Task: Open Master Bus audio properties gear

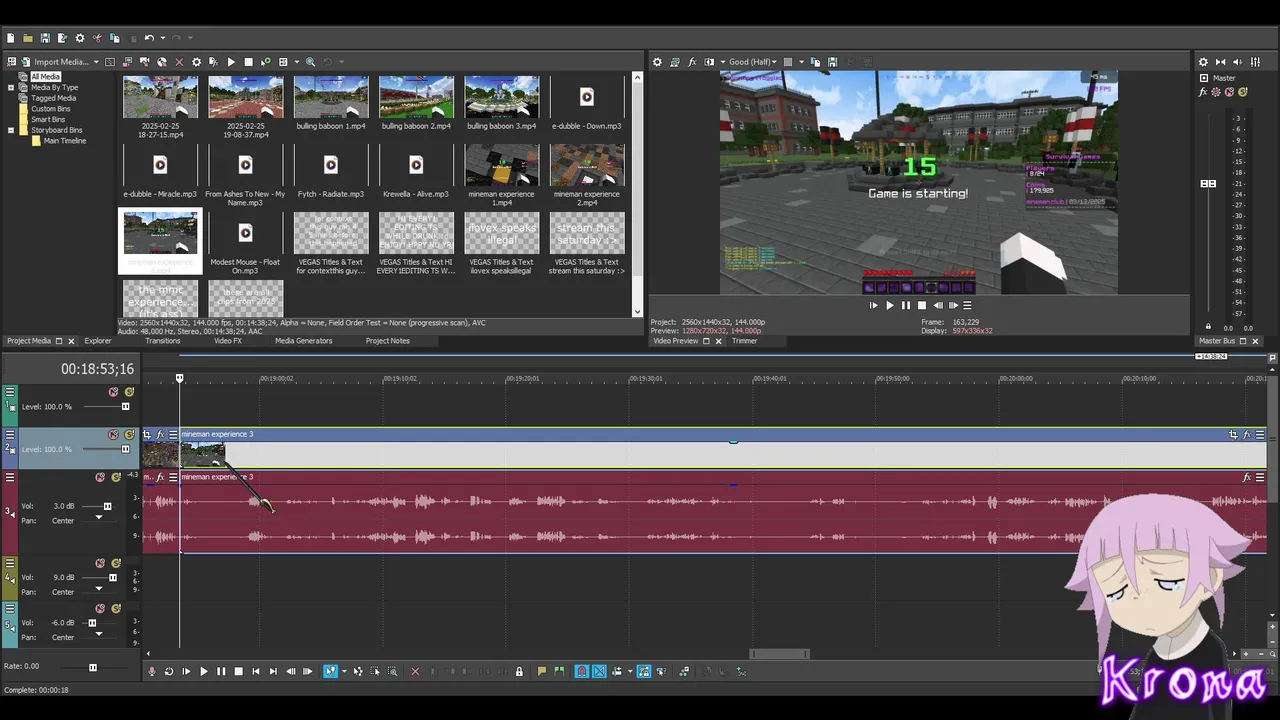Action: click(x=1203, y=62)
